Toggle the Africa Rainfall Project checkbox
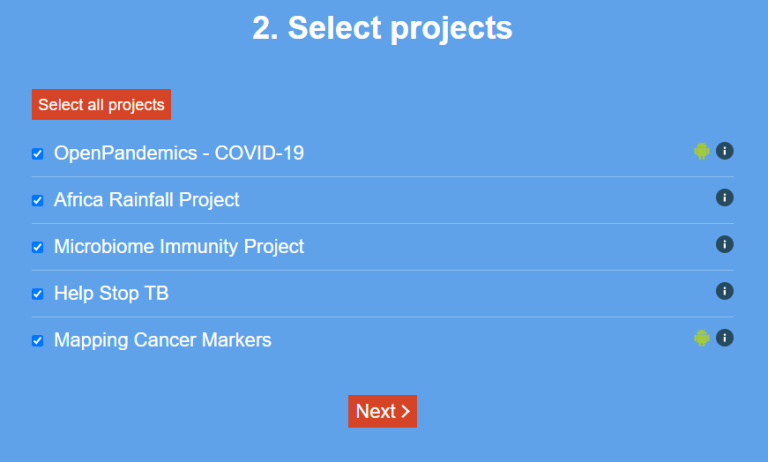 [38, 201]
